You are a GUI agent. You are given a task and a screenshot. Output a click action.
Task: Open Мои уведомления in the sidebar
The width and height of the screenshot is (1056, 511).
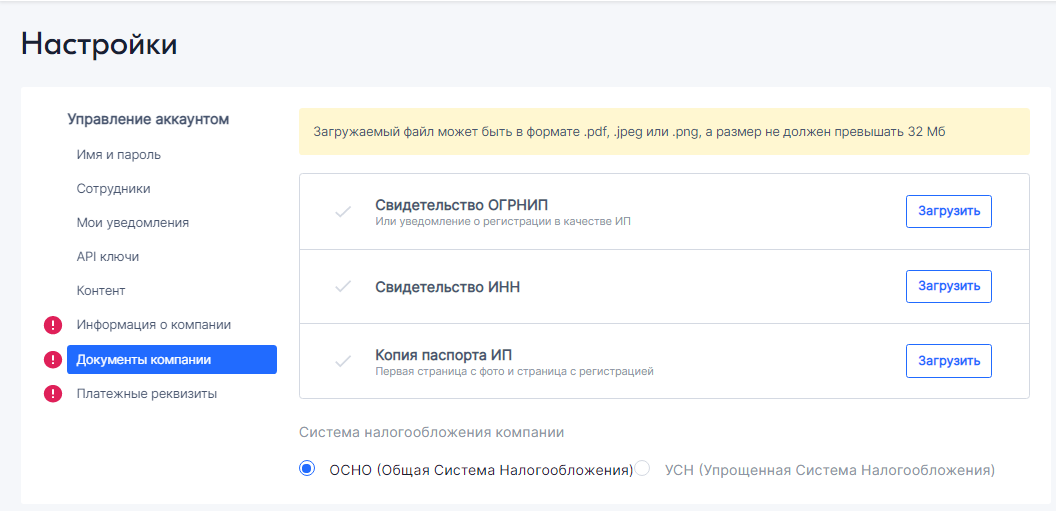[x=132, y=223]
